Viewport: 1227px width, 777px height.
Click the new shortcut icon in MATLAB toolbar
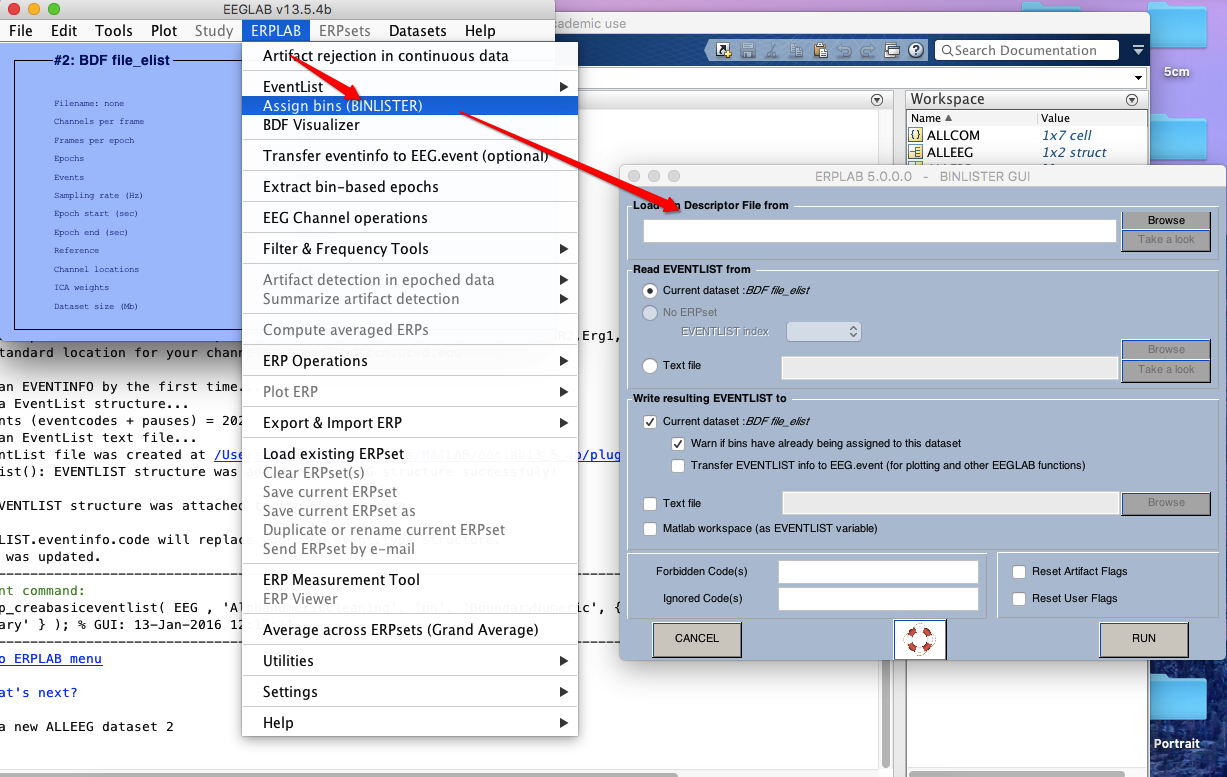723,50
